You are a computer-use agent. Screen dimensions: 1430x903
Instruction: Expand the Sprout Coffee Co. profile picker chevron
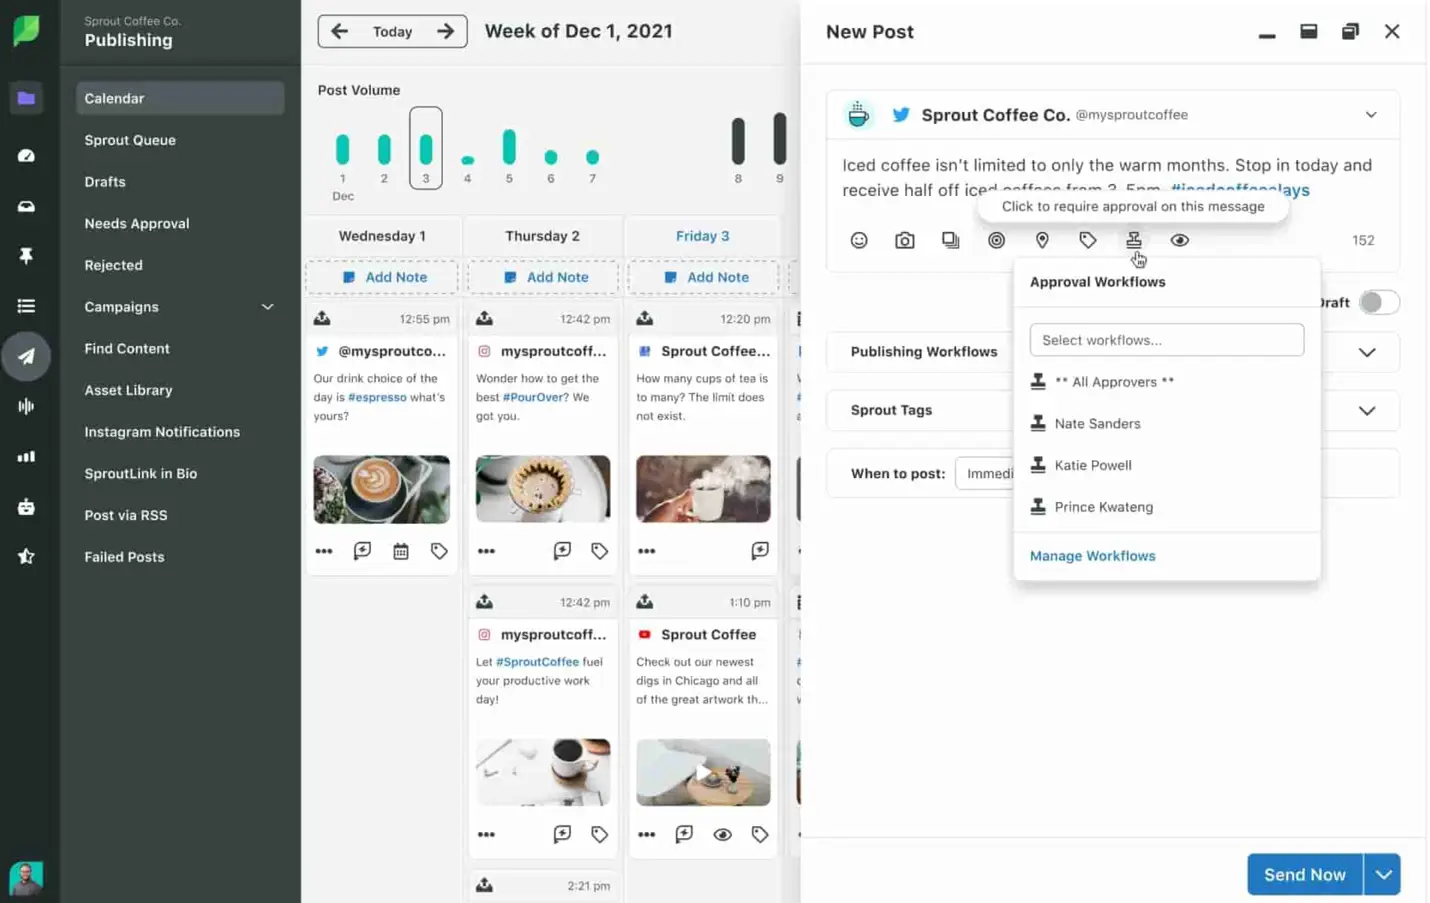[1371, 115]
